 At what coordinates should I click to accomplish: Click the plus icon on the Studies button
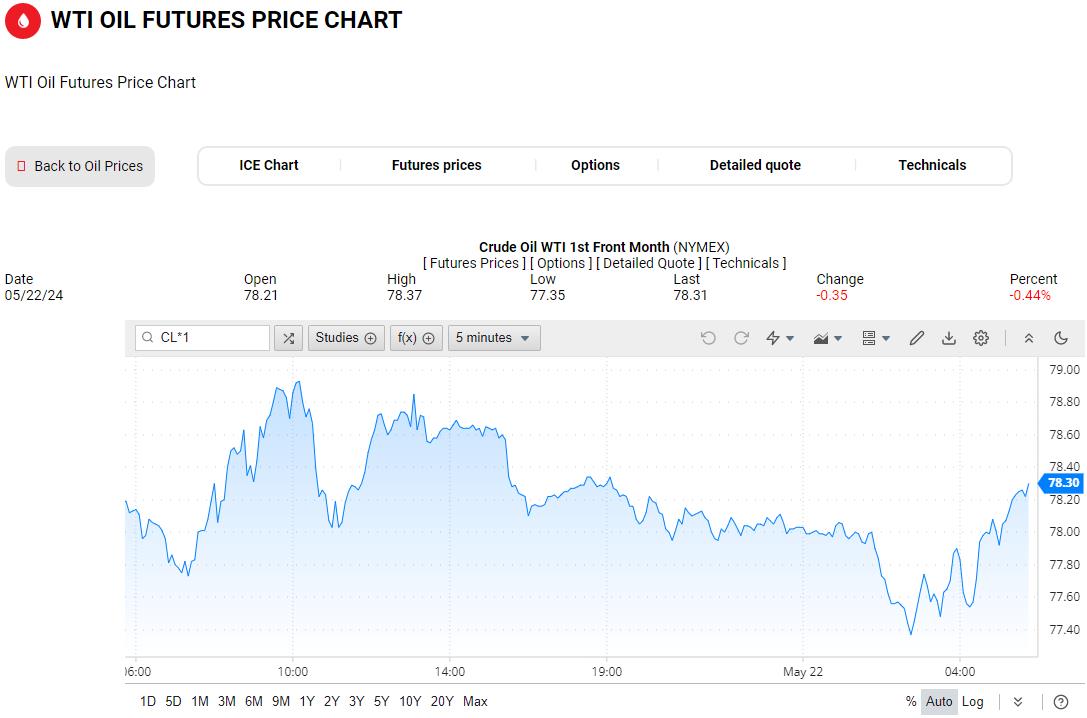click(x=370, y=338)
